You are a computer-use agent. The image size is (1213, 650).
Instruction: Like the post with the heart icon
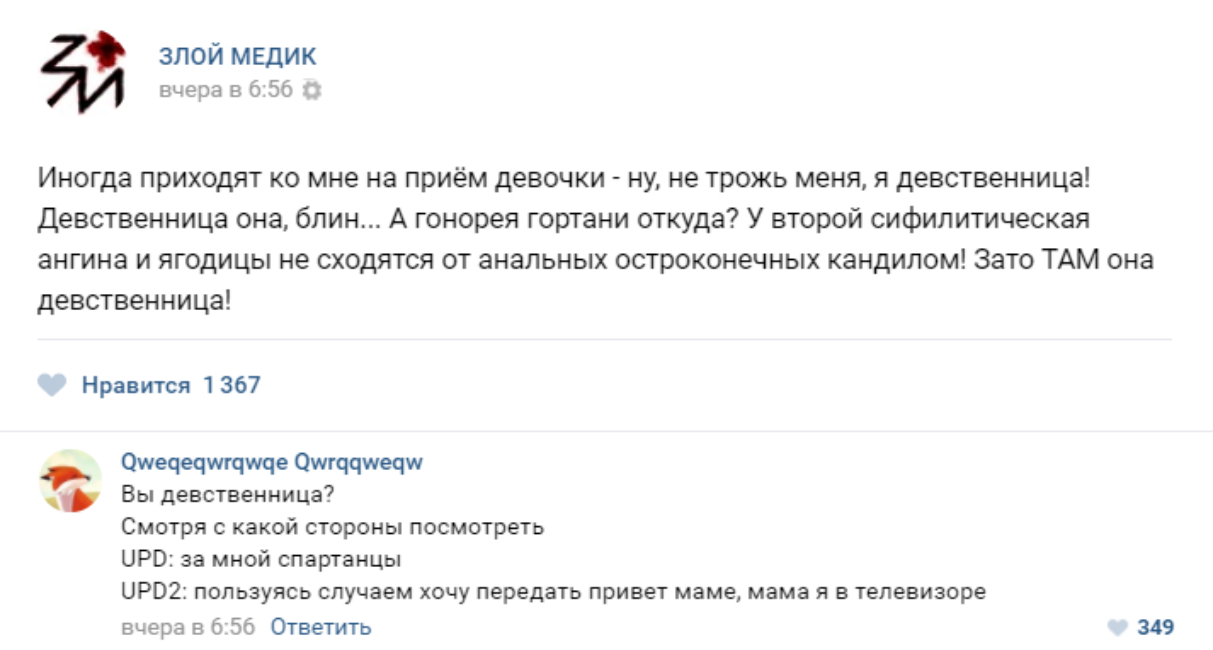click(52, 385)
